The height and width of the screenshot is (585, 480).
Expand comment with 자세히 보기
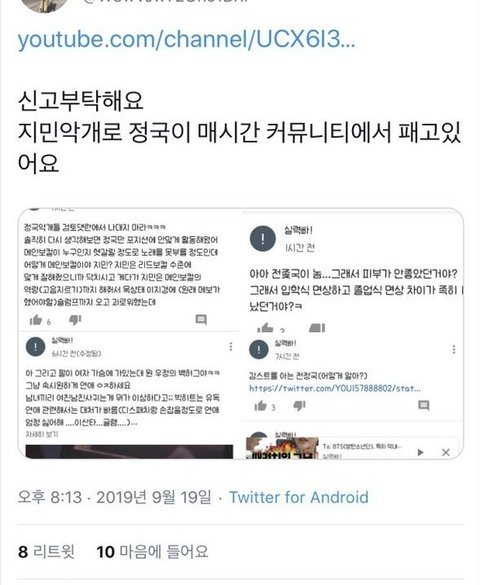point(42,434)
